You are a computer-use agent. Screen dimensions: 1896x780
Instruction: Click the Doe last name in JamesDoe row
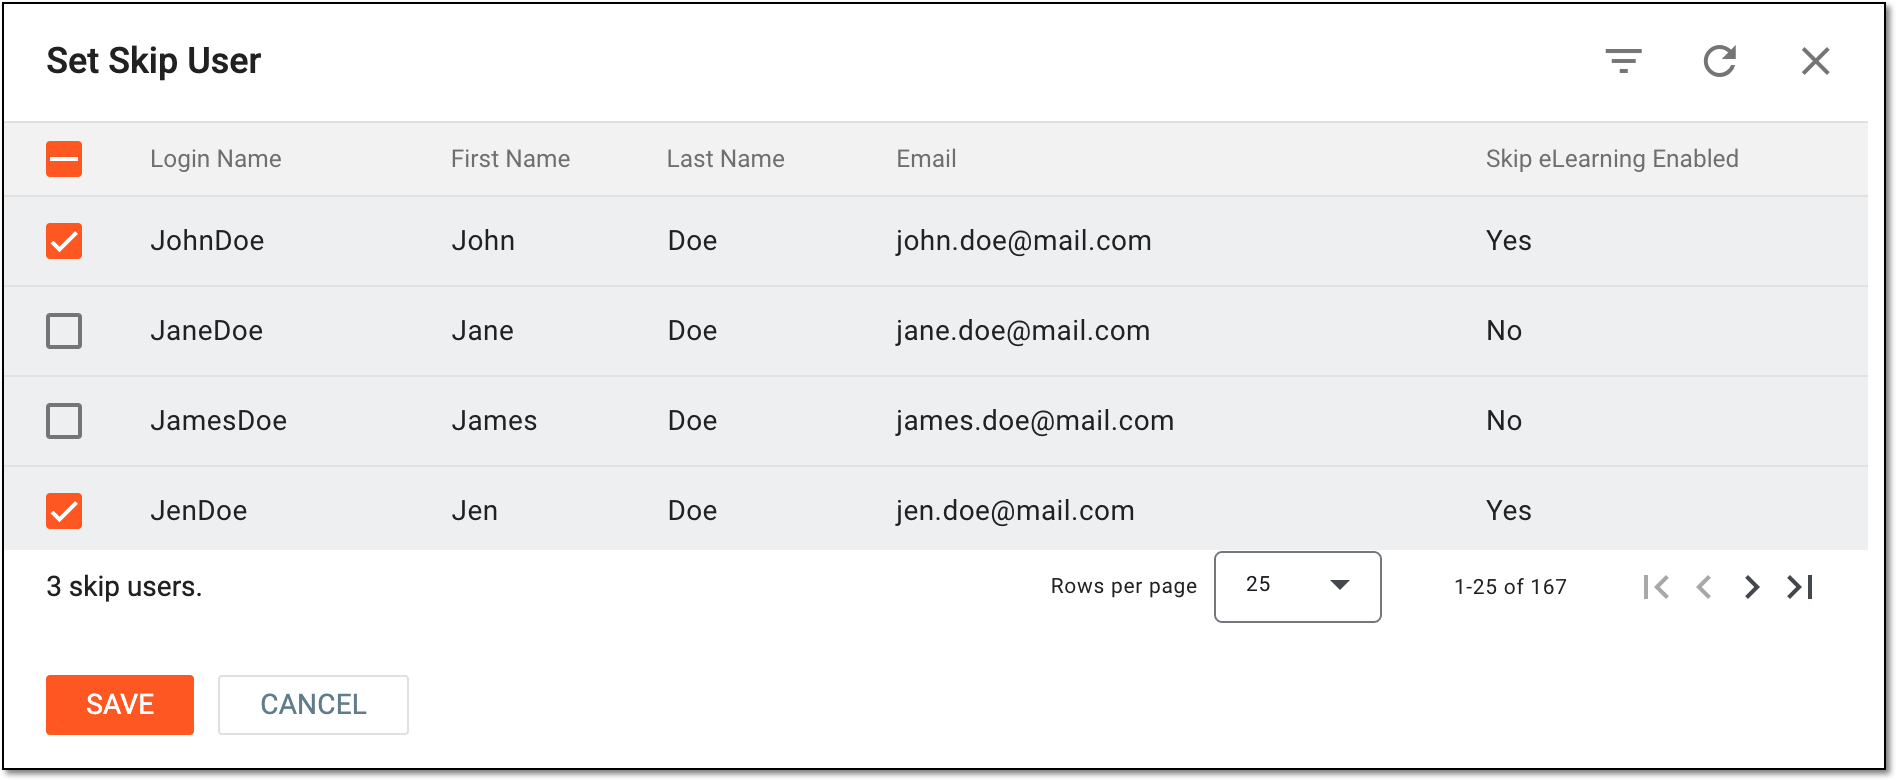point(692,421)
